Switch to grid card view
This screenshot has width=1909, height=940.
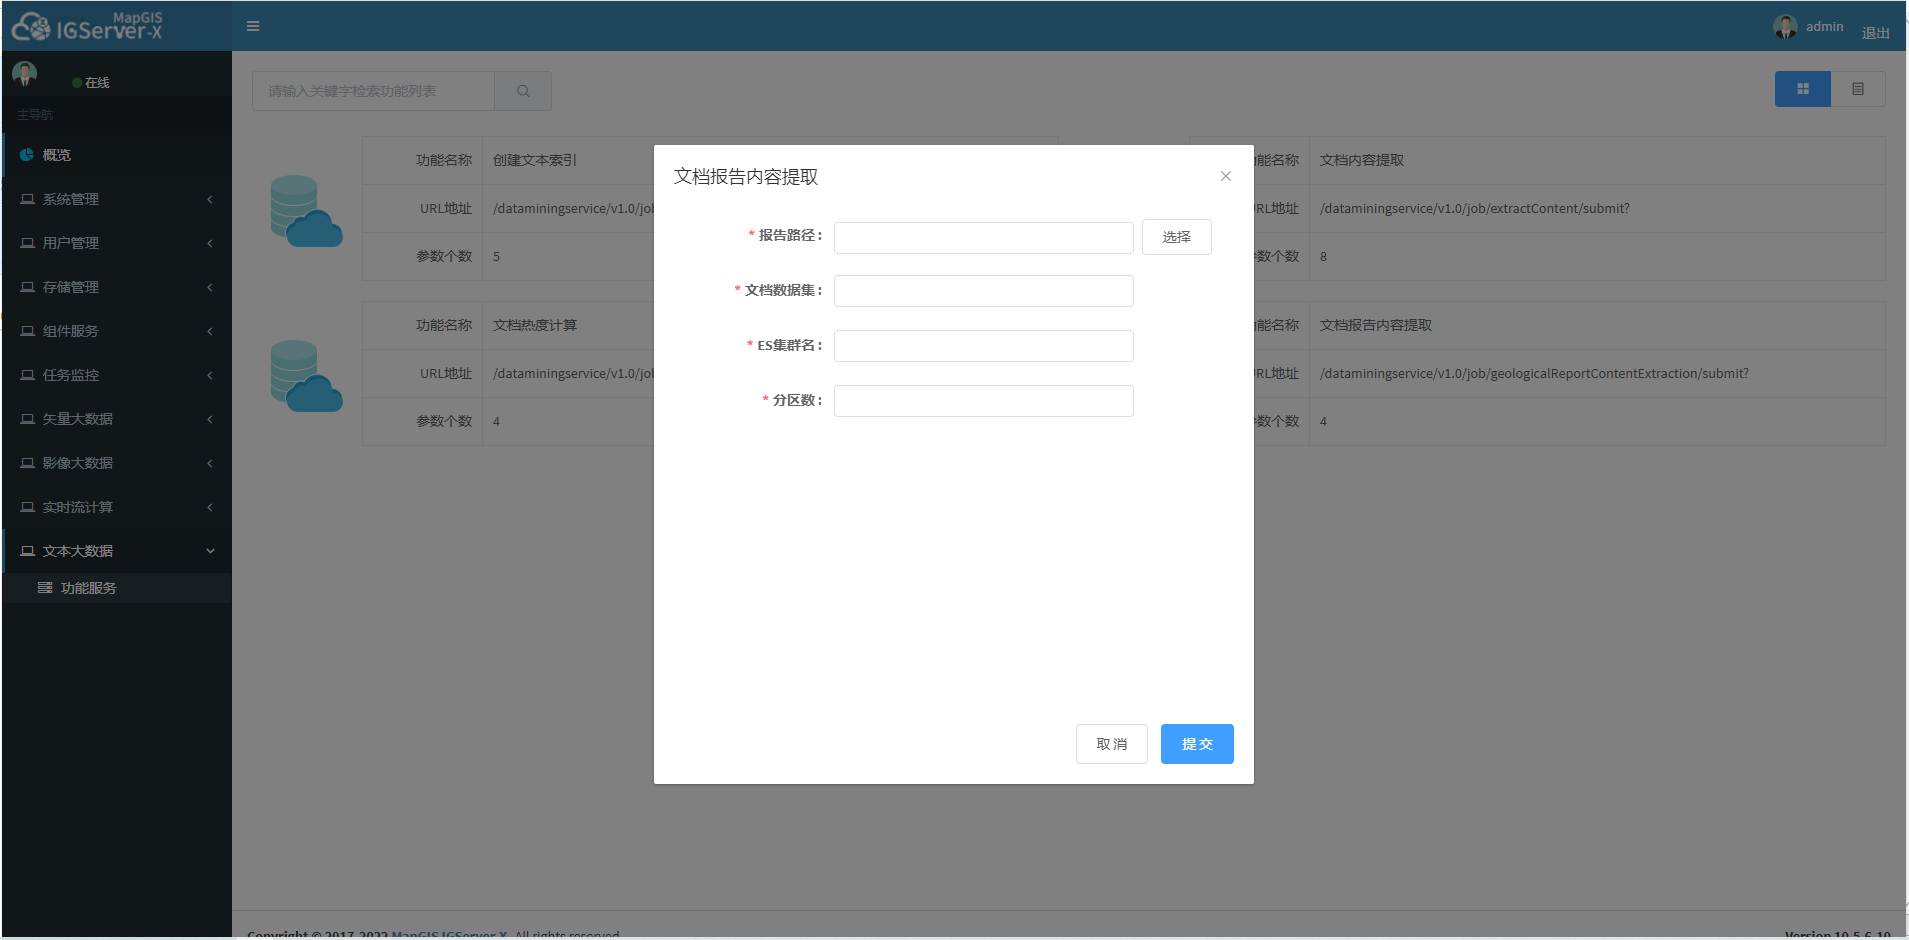(x=1803, y=89)
